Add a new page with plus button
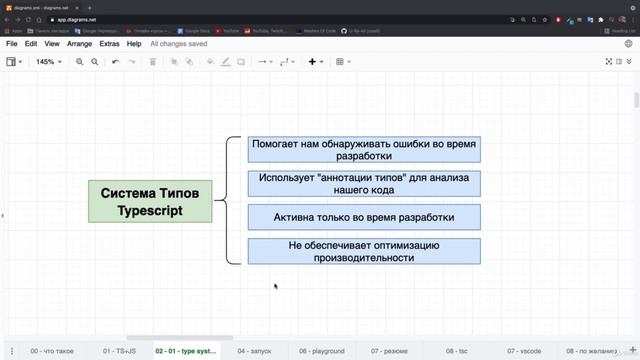 pyautogui.click(x=632, y=350)
